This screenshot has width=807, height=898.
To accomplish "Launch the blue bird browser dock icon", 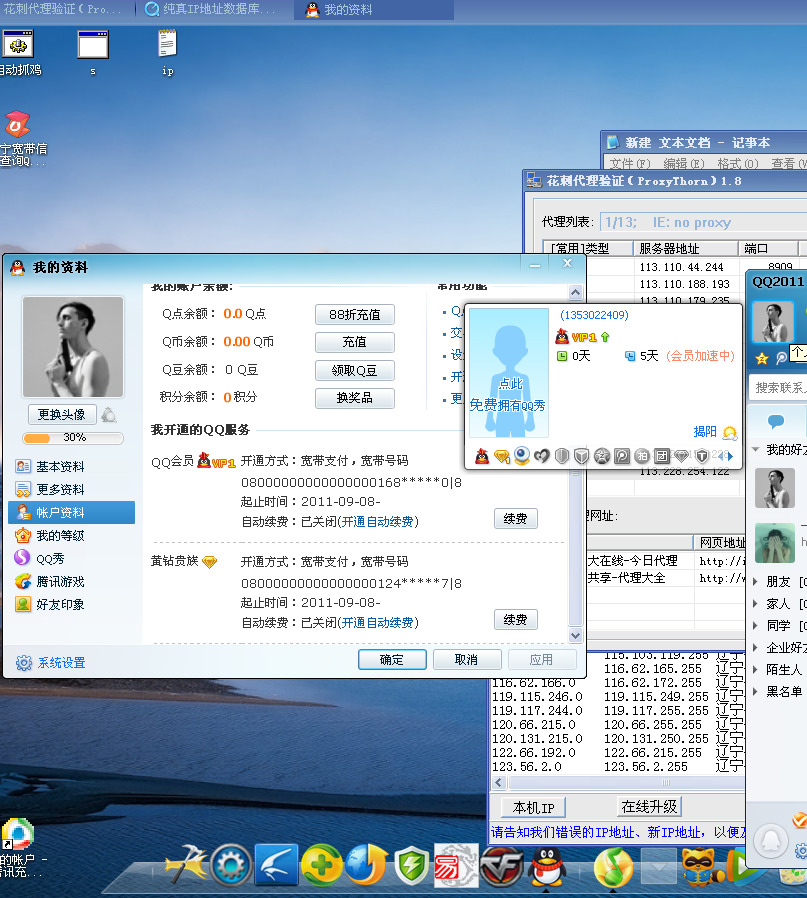I will 277,865.
